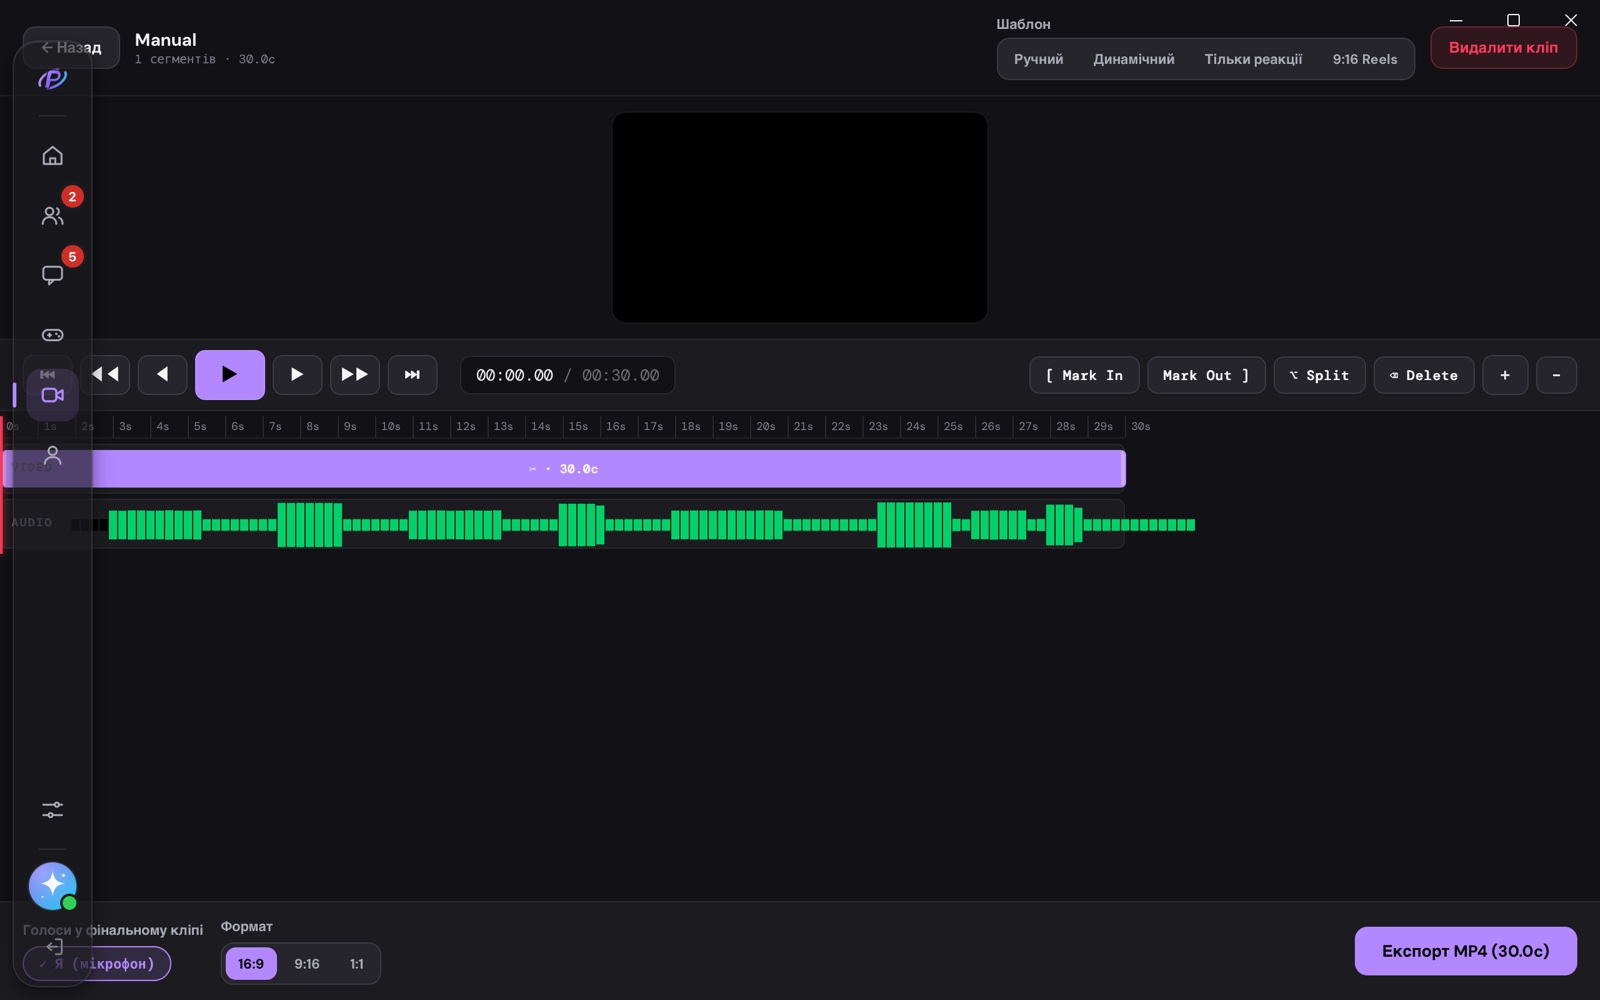Click the Mark In button
1600x1000 pixels.
[x=1084, y=375]
